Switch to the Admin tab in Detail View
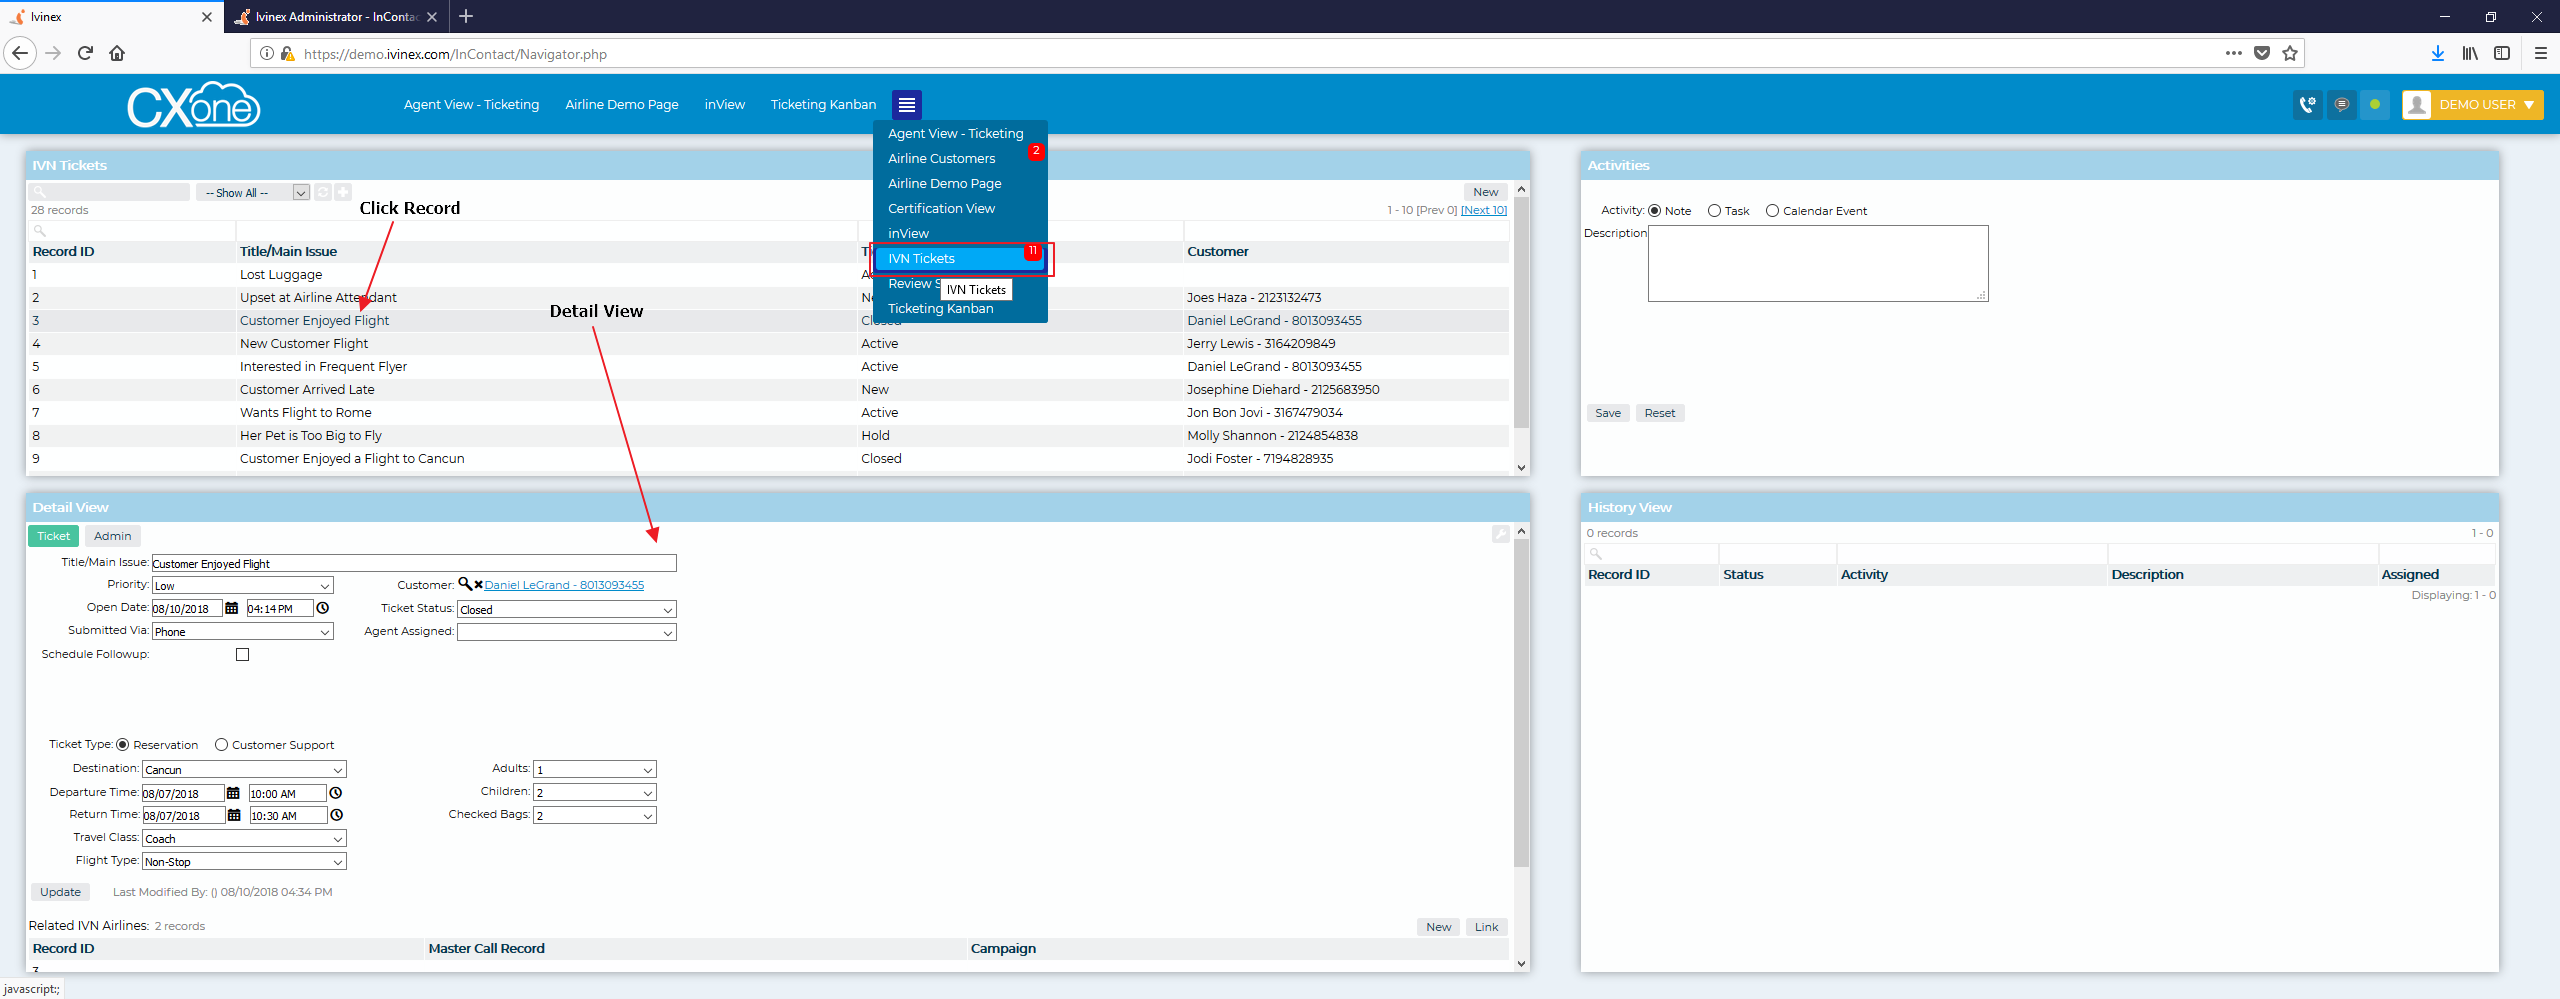This screenshot has width=2560, height=999. click(113, 536)
